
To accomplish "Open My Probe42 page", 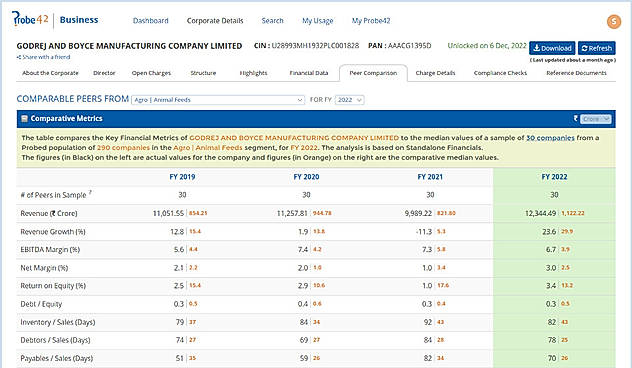I will pos(371,21).
